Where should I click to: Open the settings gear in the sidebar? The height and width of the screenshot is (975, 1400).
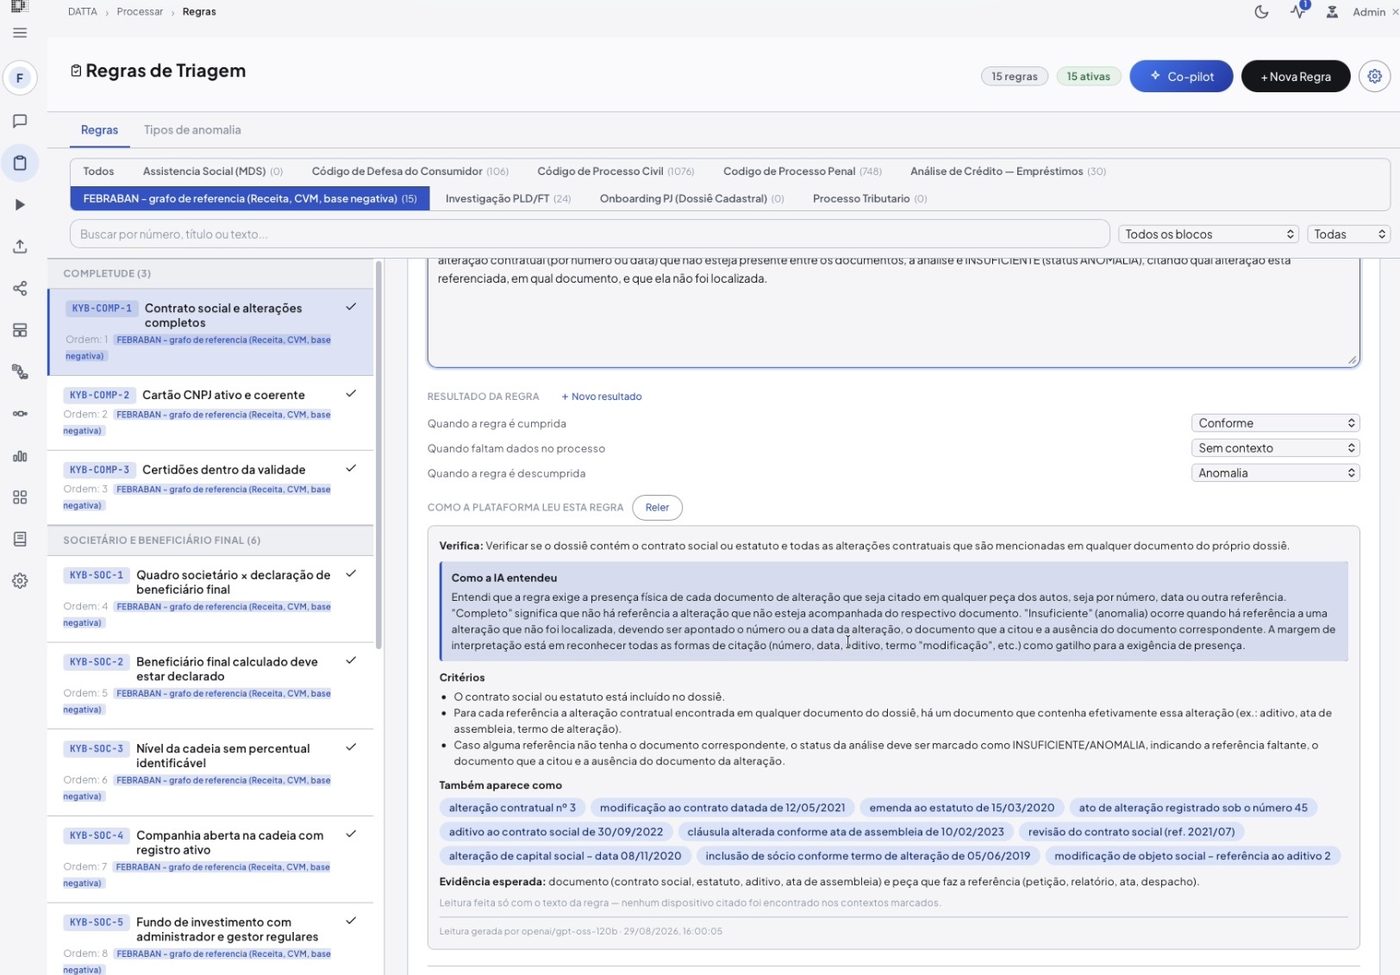pos(19,581)
